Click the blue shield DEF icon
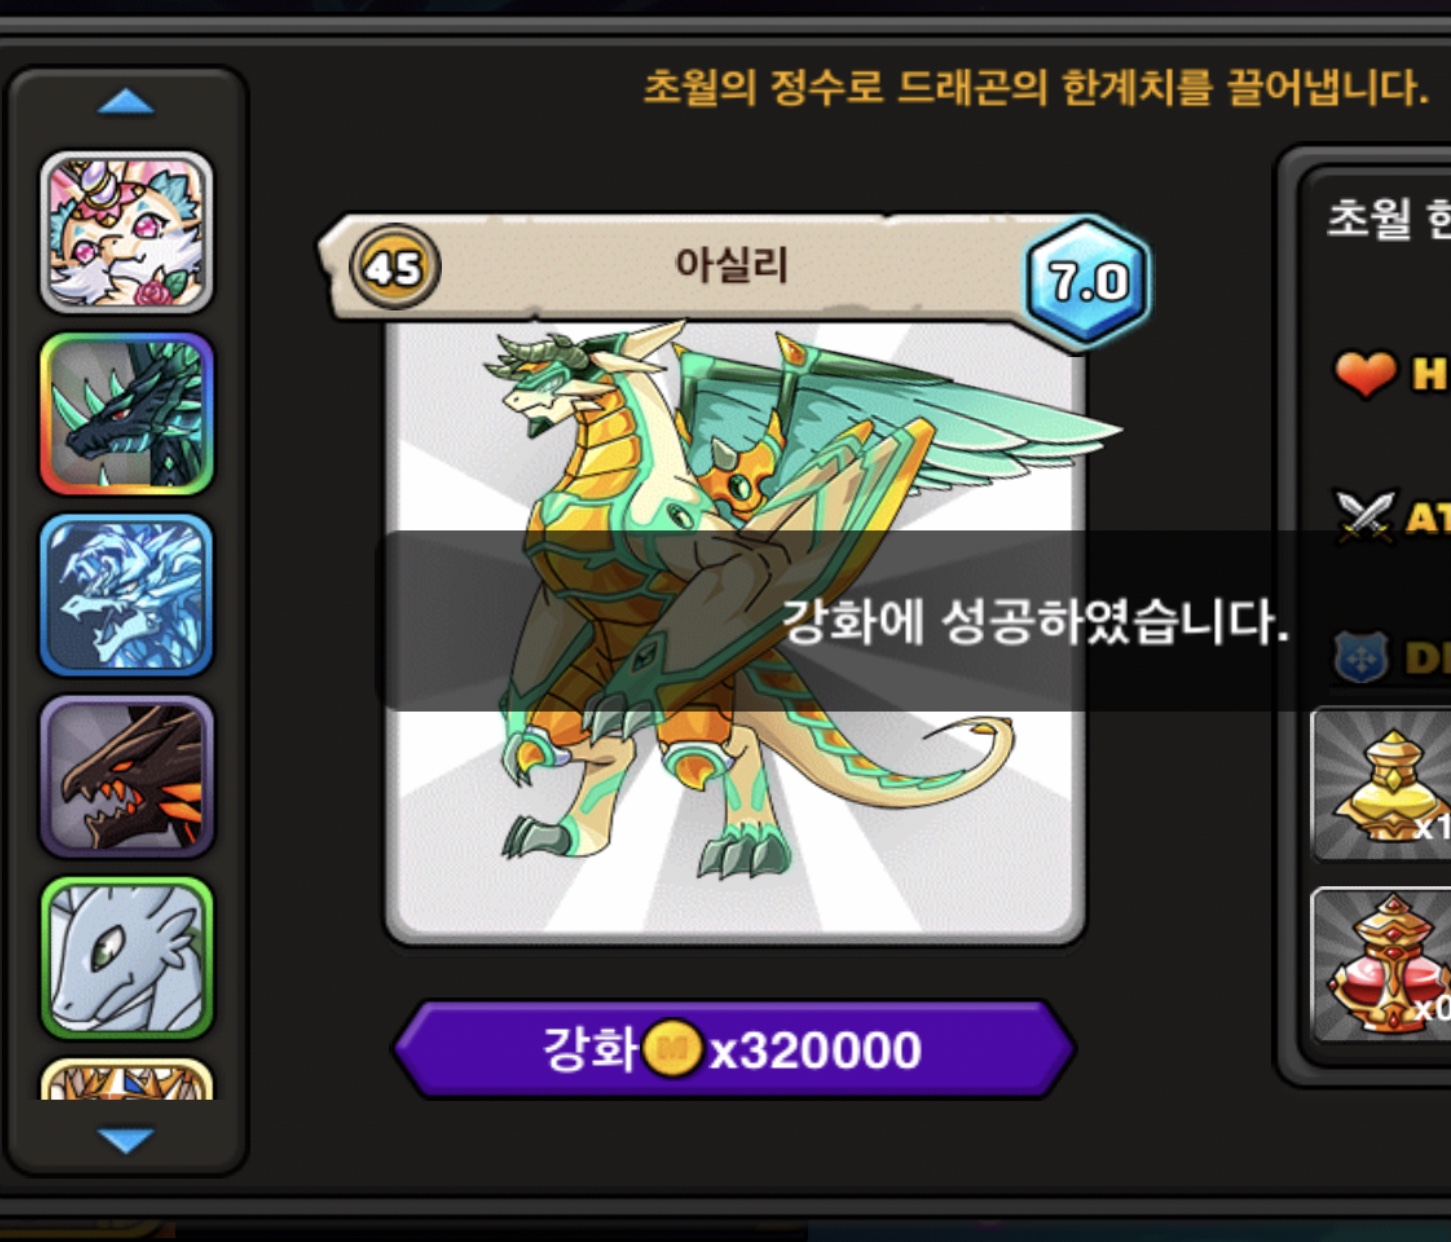Image resolution: width=1451 pixels, height=1242 pixels. [1361, 657]
